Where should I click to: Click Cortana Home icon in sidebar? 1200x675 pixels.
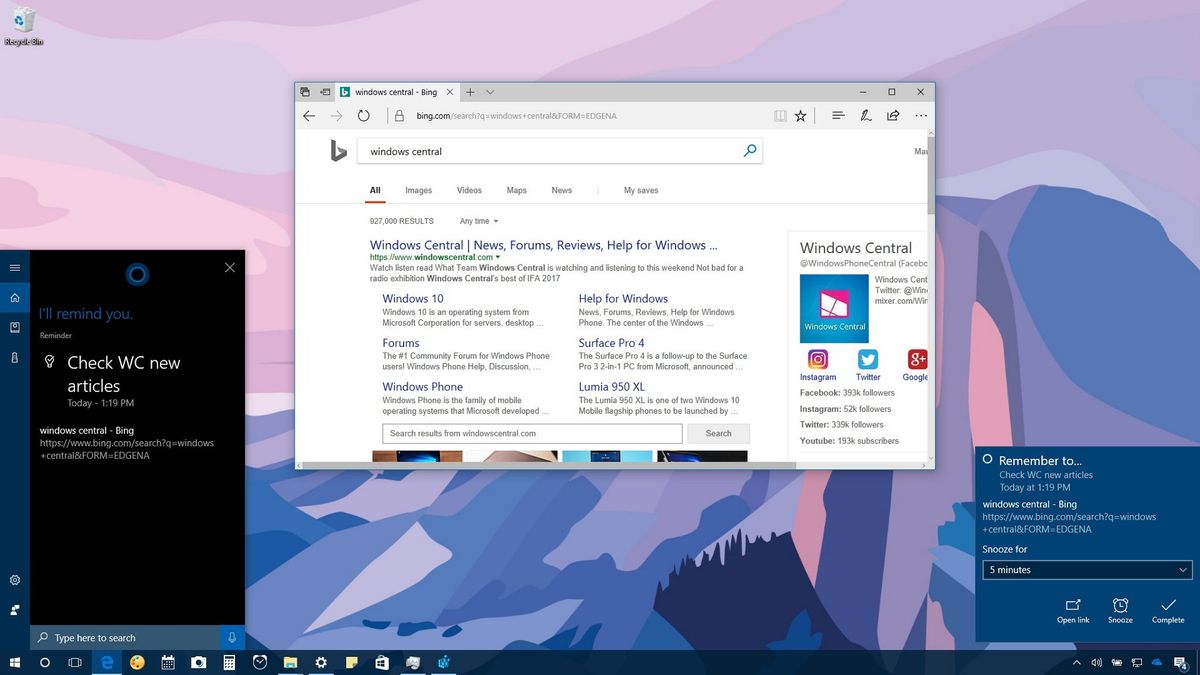pos(15,298)
